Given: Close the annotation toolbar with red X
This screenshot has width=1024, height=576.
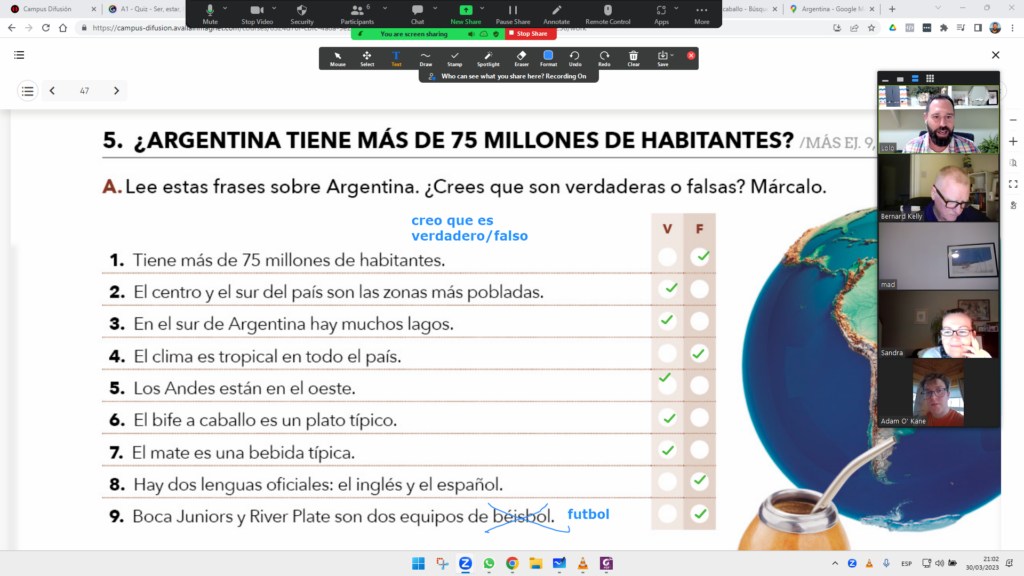Looking at the screenshot, I should [x=691, y=56].
